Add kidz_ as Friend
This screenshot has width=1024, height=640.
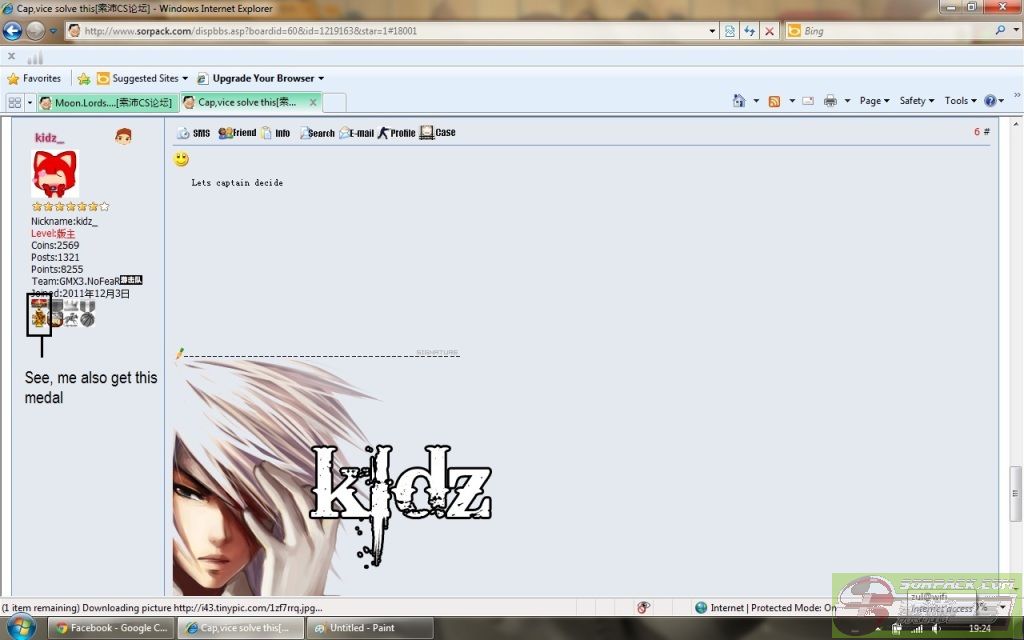[237, 133]
